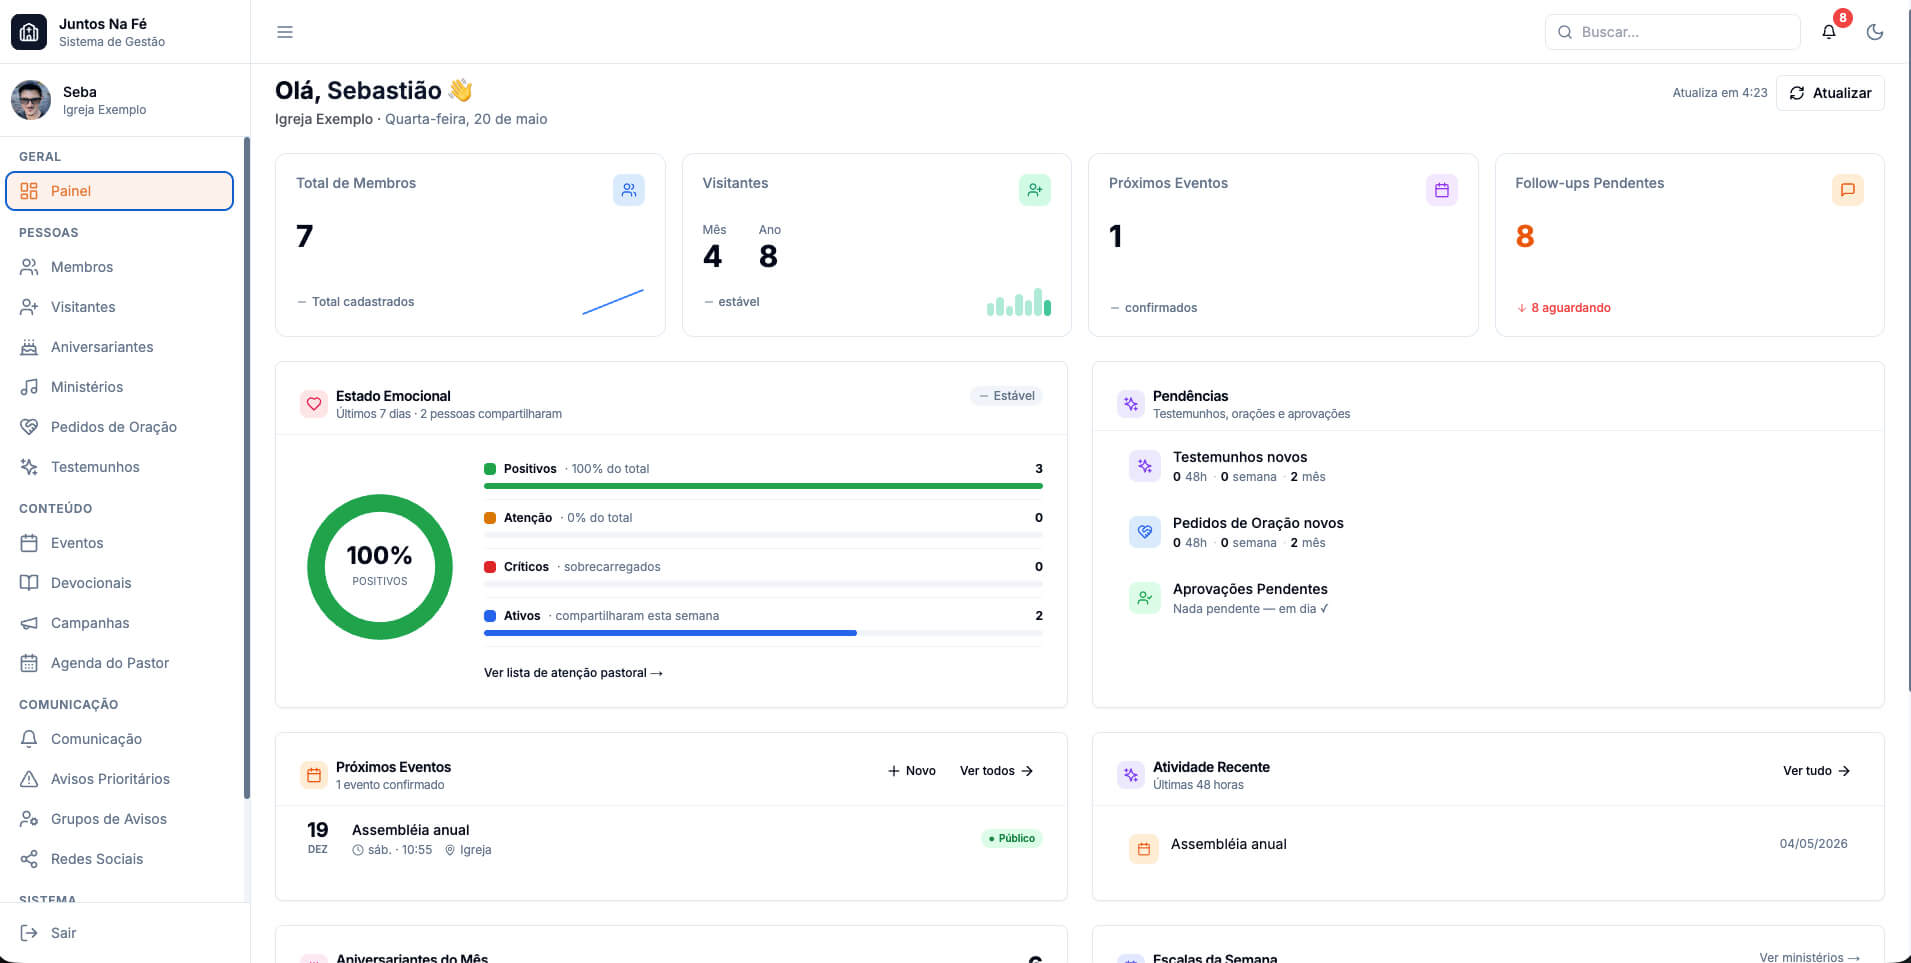Screen dimensions: 1911x963
Task: Focus the Buscar search field
Action: click(x=1673, y=32)
